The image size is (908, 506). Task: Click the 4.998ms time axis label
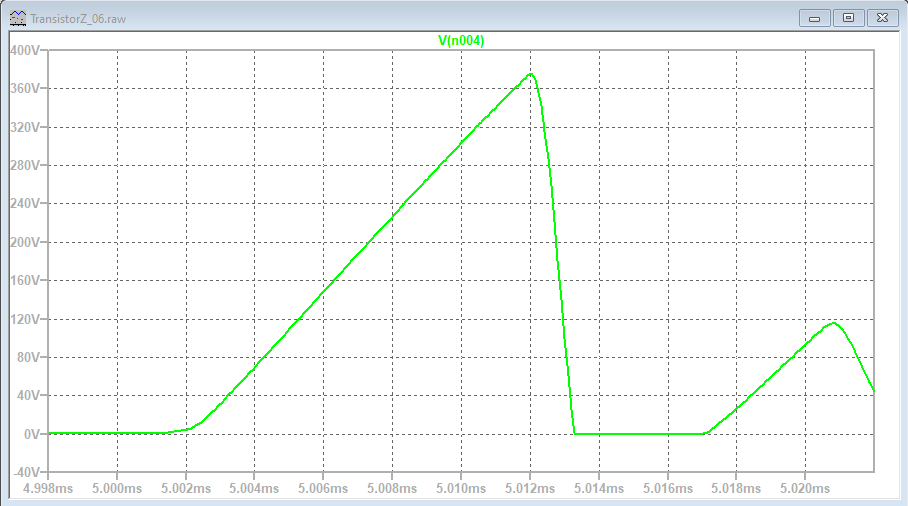pos(49,488)
